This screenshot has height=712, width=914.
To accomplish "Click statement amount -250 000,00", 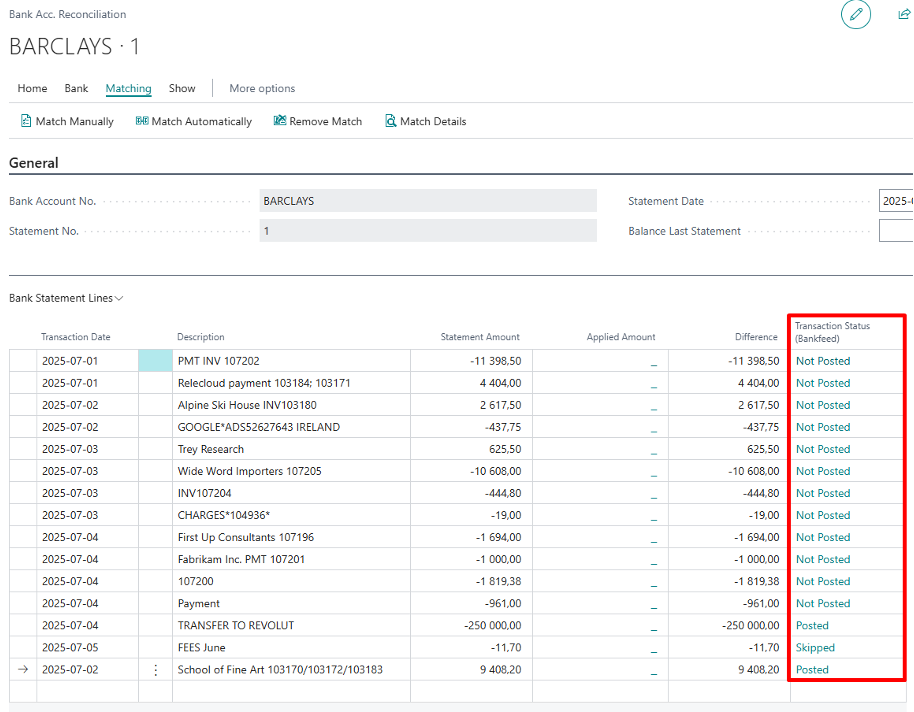I will [493, 626].
